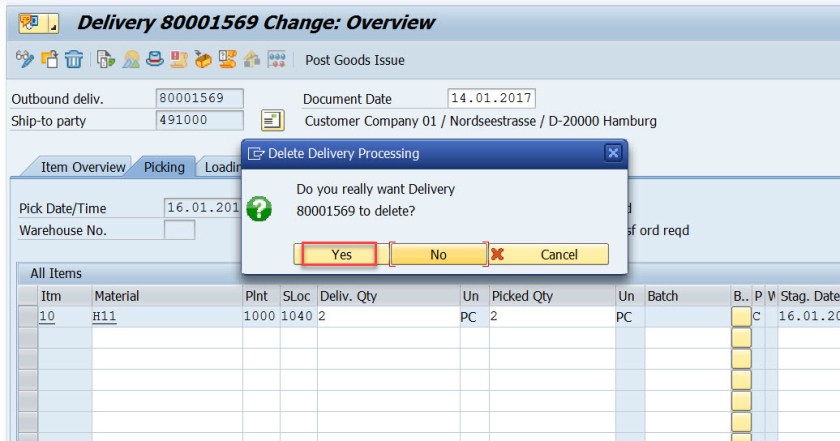Open material H11 link
Image resolution: width=840 pixels, height=441 pixels.
104,316
